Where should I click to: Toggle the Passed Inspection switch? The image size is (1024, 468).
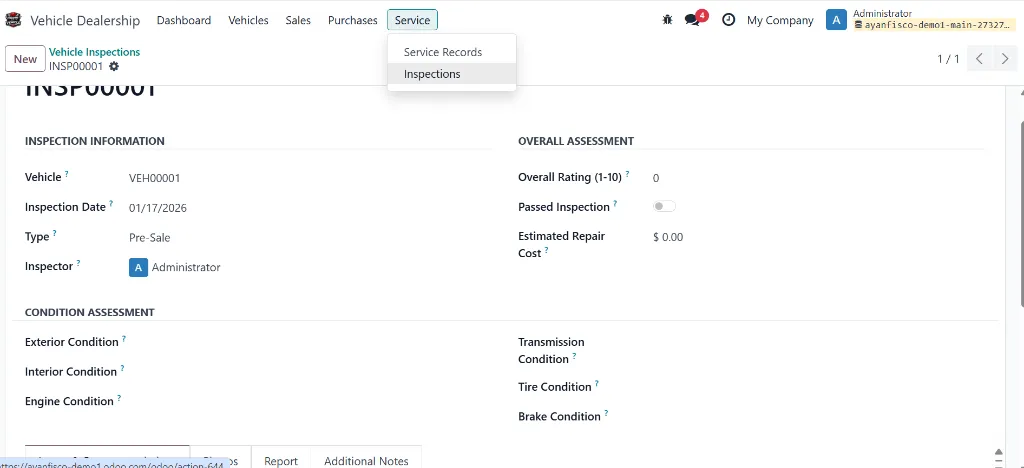(664, 206)
